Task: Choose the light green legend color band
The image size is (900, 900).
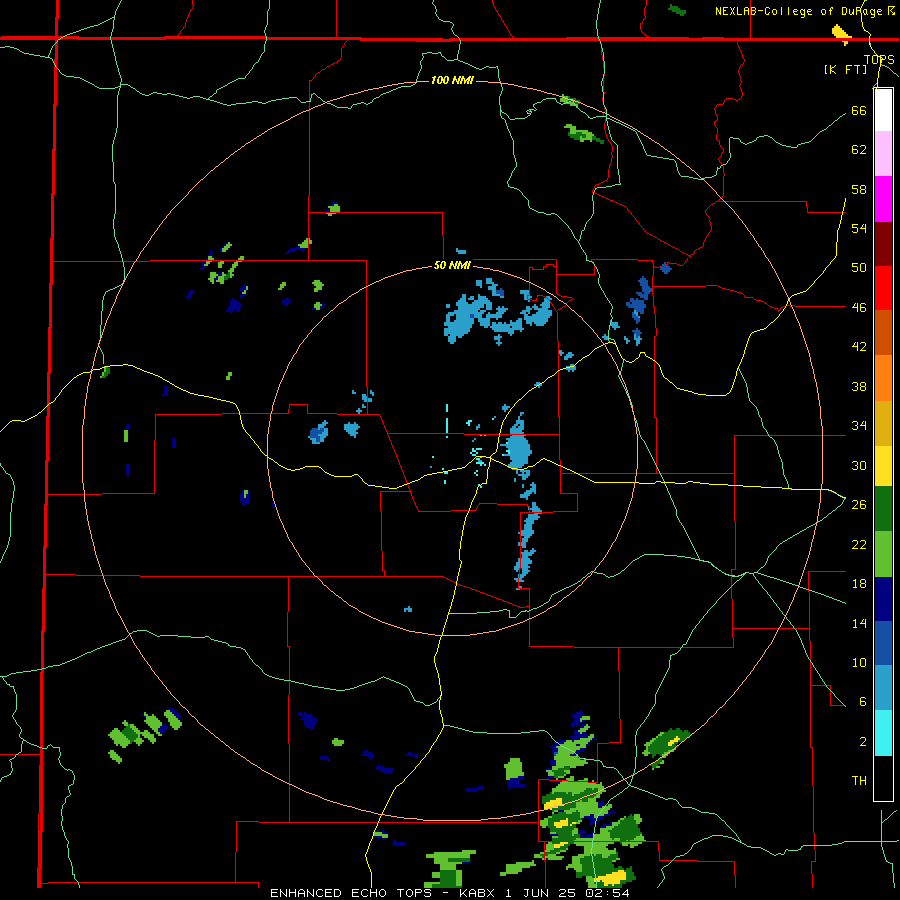Action: [883, 554]
